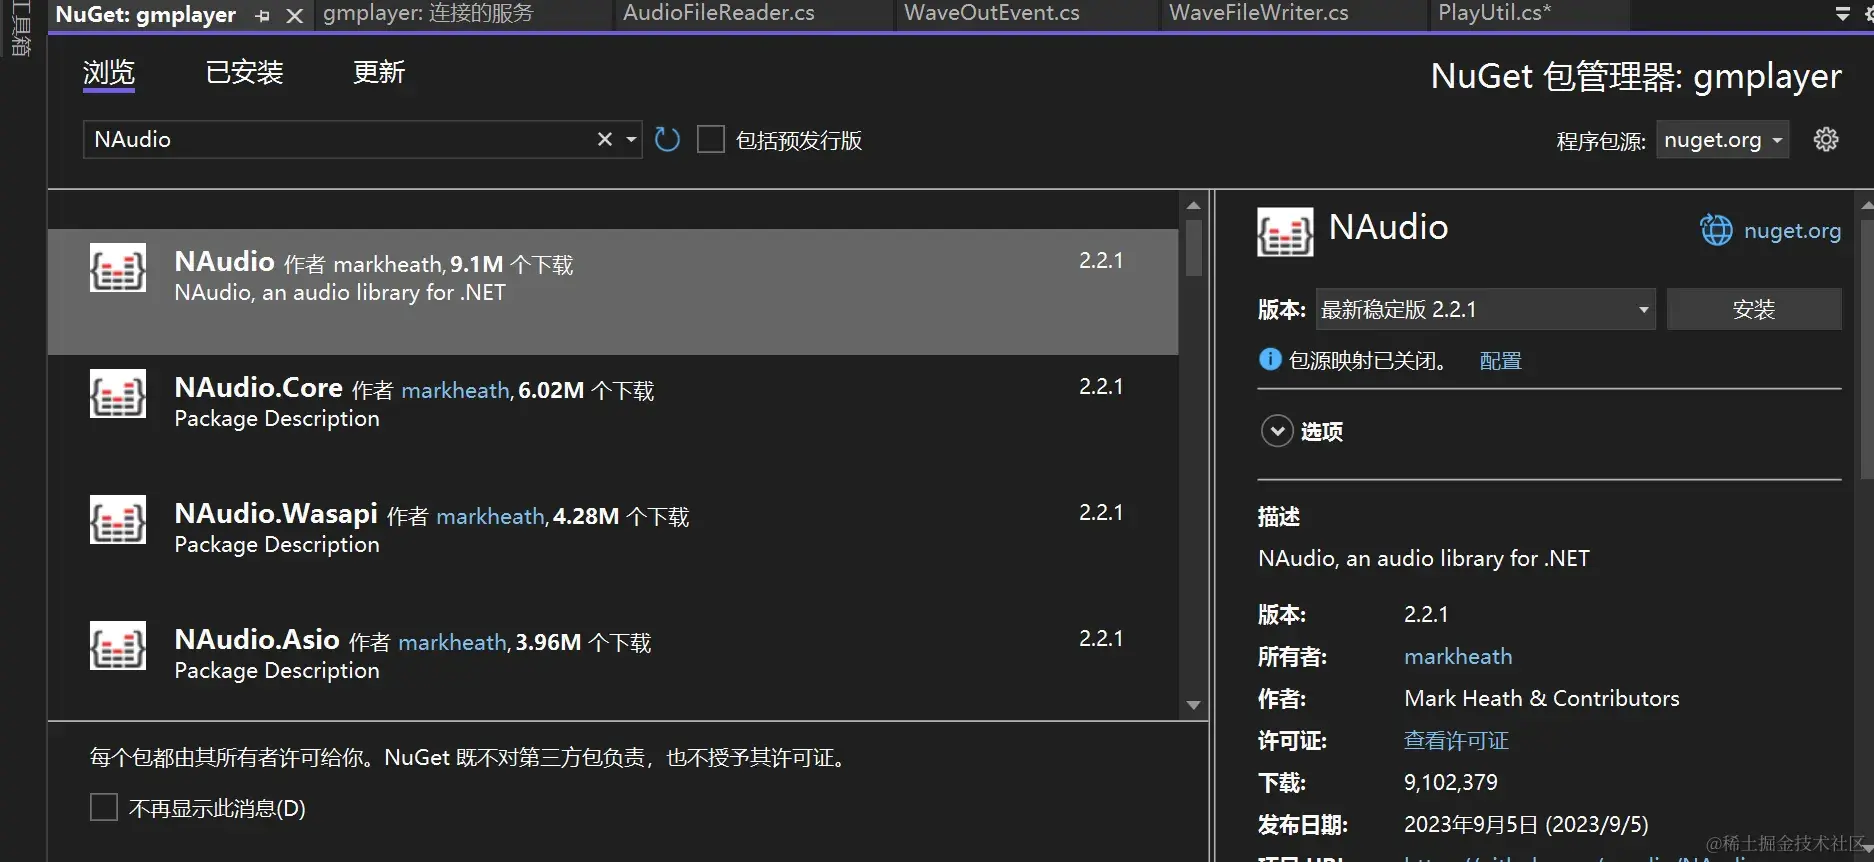Click the 查看许可证 view license link

coord(1456,740)
